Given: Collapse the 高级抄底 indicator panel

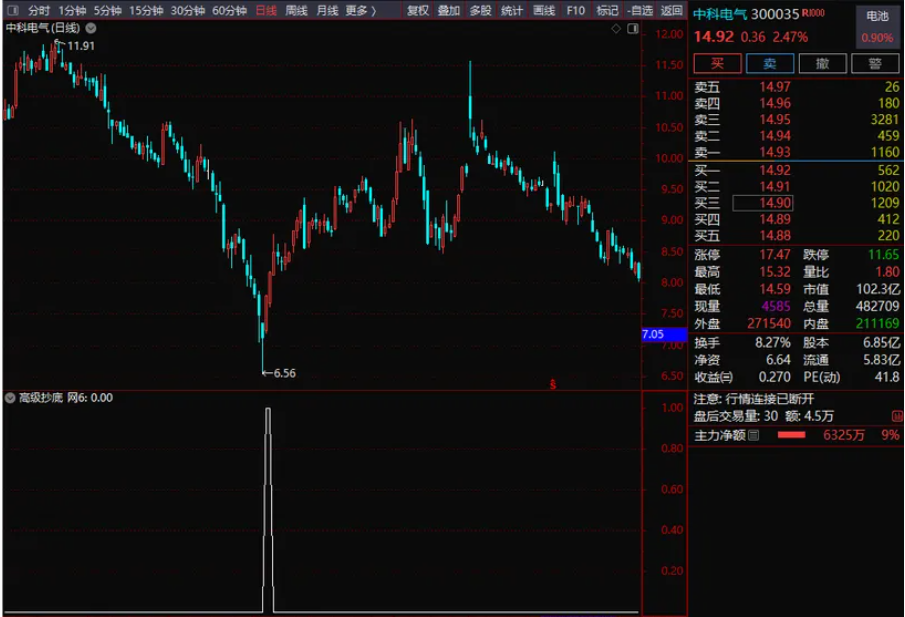Looking at the screenshot, I should pos(8,398).
